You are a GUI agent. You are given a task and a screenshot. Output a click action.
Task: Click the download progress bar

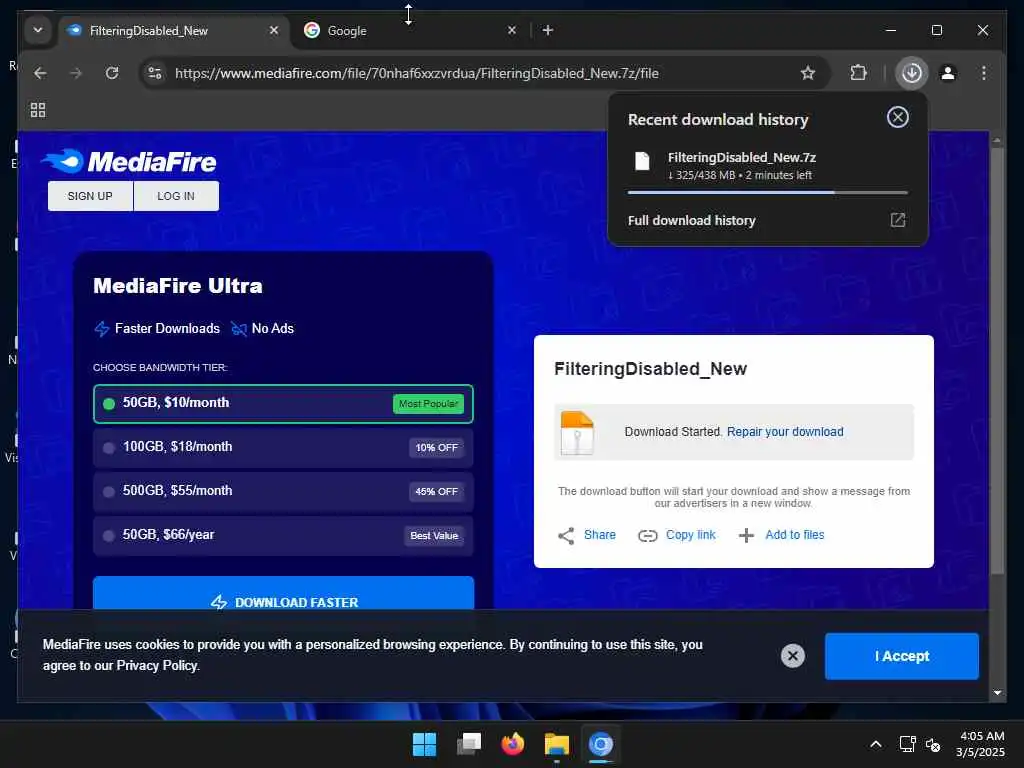click(767, 193)
